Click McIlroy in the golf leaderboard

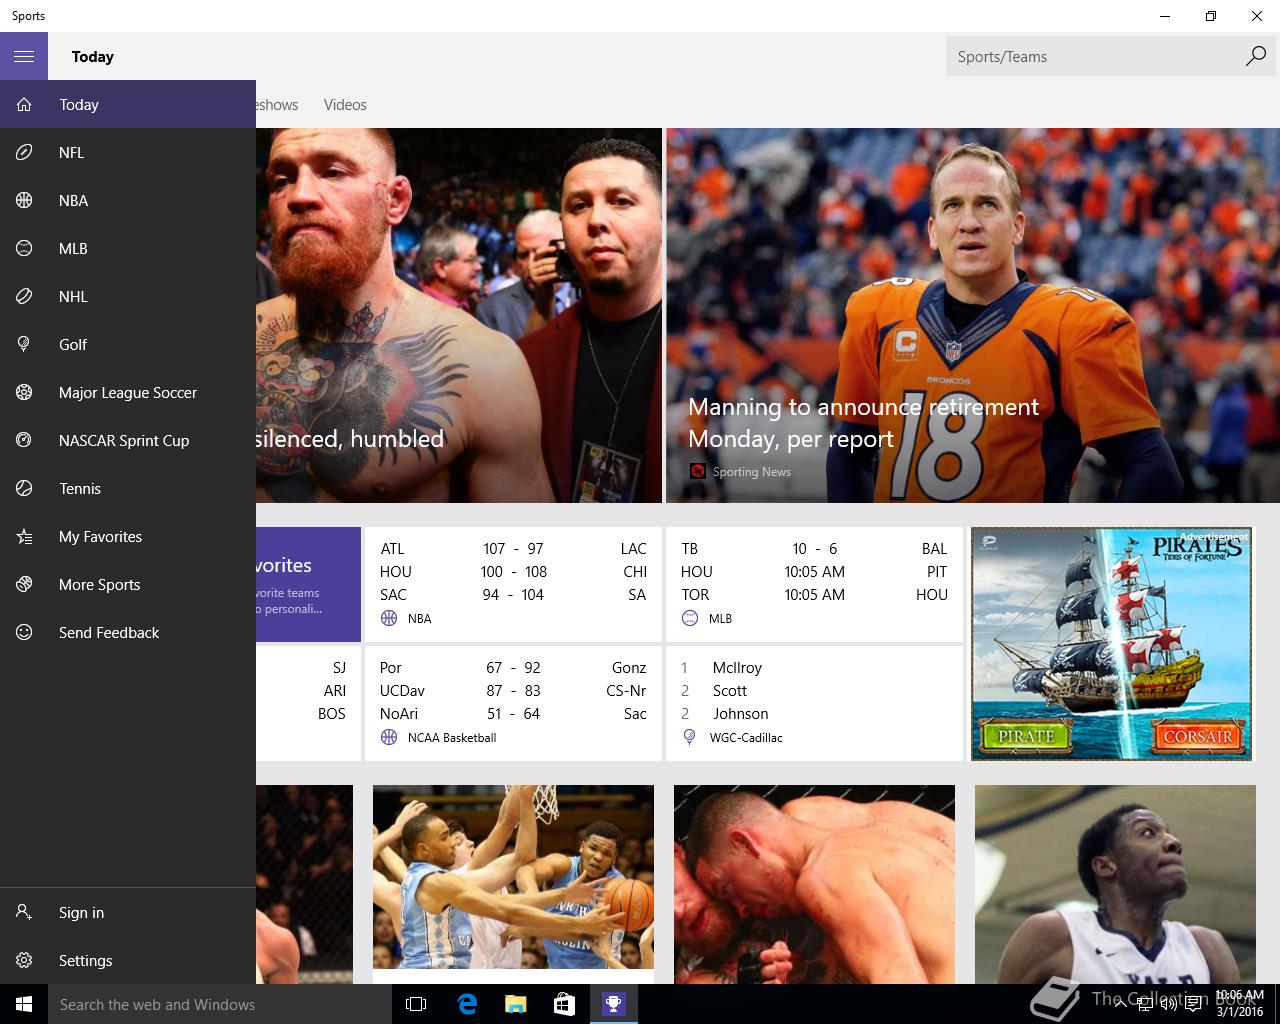[x=737, y=667]
